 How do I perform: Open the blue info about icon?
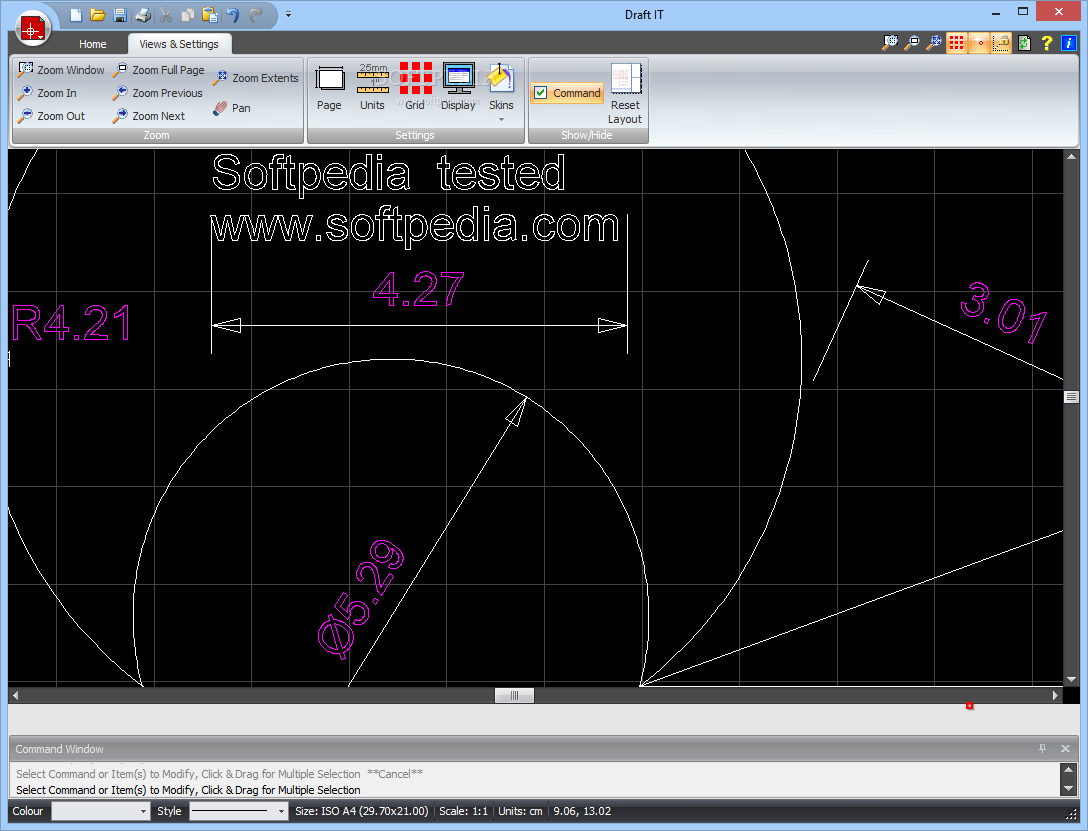click(x=1069, y=43)
